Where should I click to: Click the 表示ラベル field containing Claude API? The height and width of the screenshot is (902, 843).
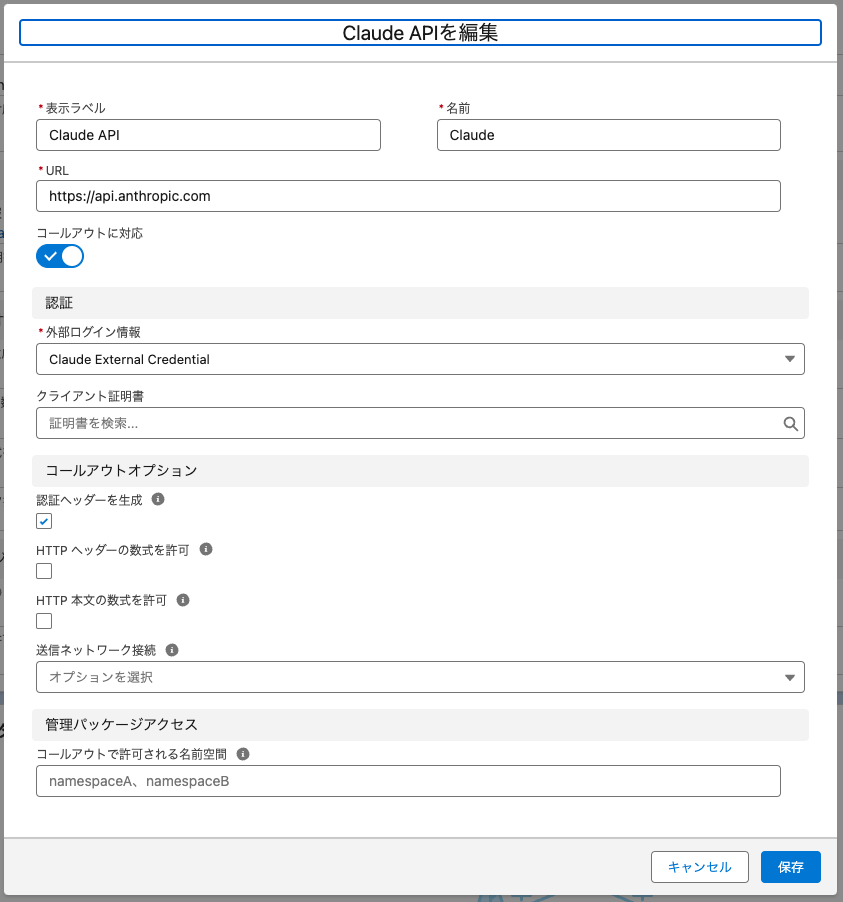(208, 135)
